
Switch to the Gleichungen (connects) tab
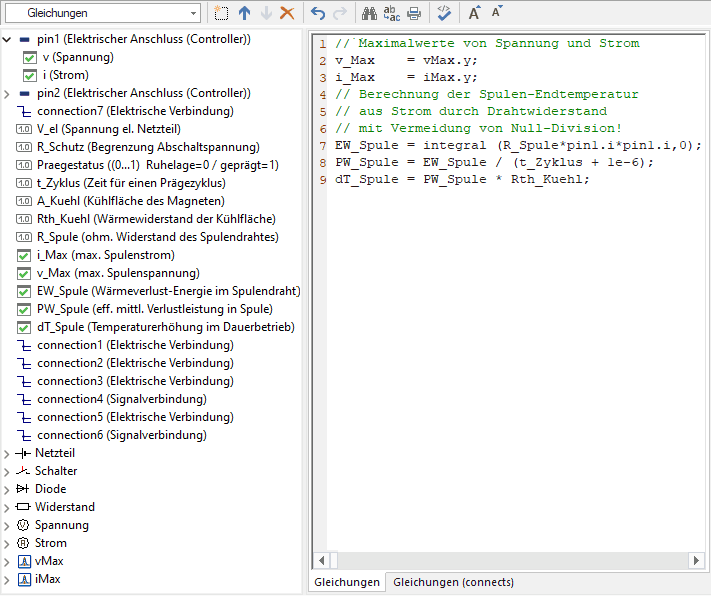[x=452, y=582]
